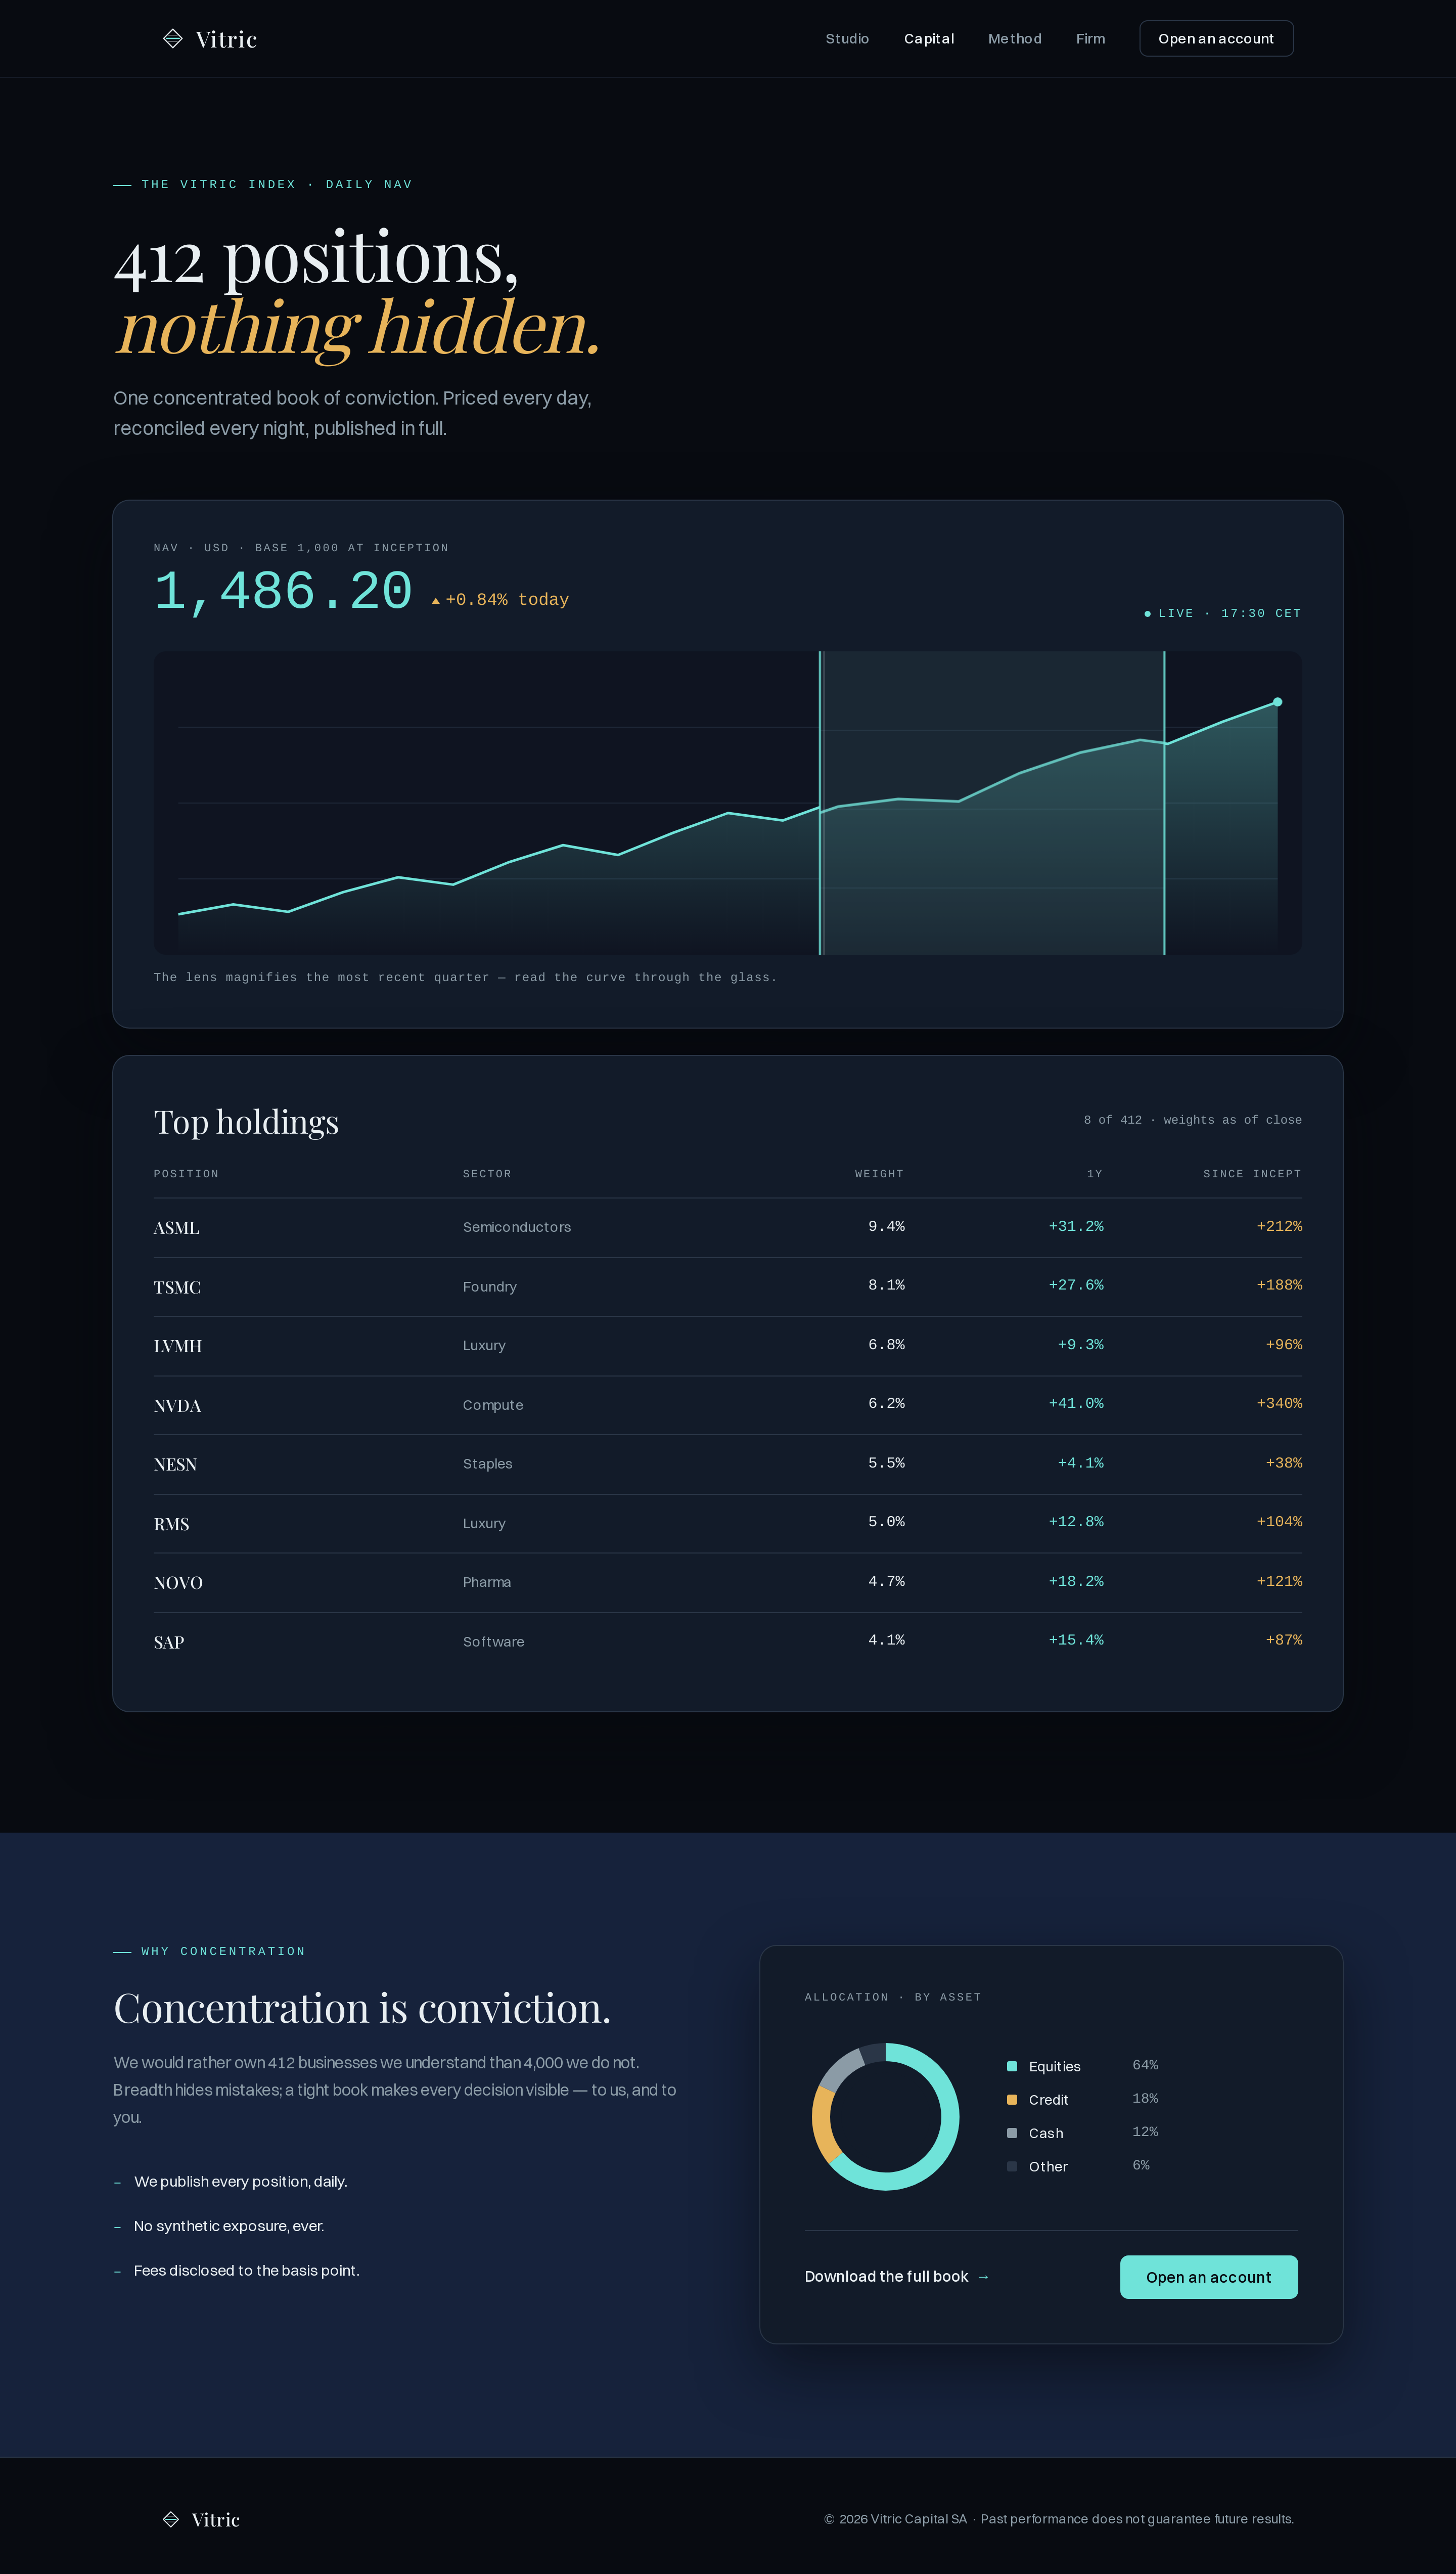Click the Cash gray legend swatch

click(x=1012, y=2133)
